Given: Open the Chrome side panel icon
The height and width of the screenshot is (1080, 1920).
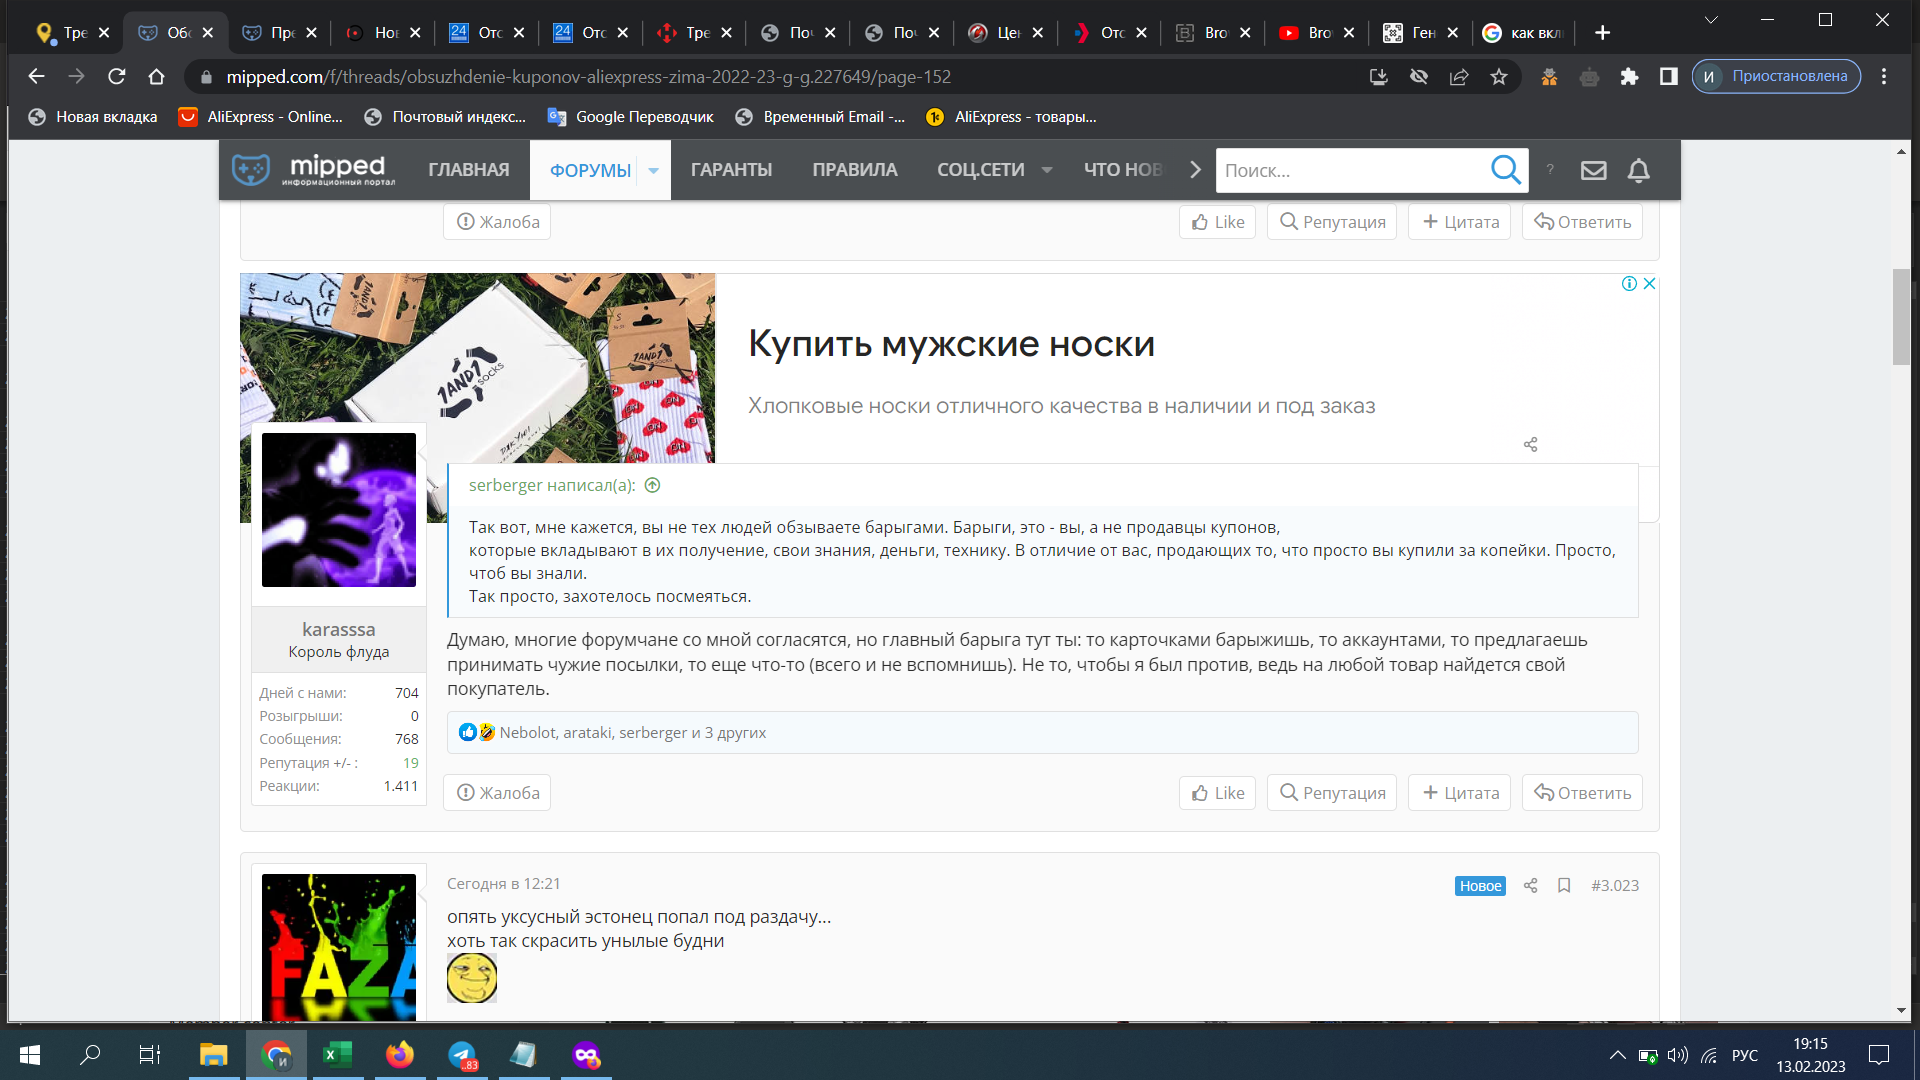Looking at the screenshot, I should (1668, 77).
